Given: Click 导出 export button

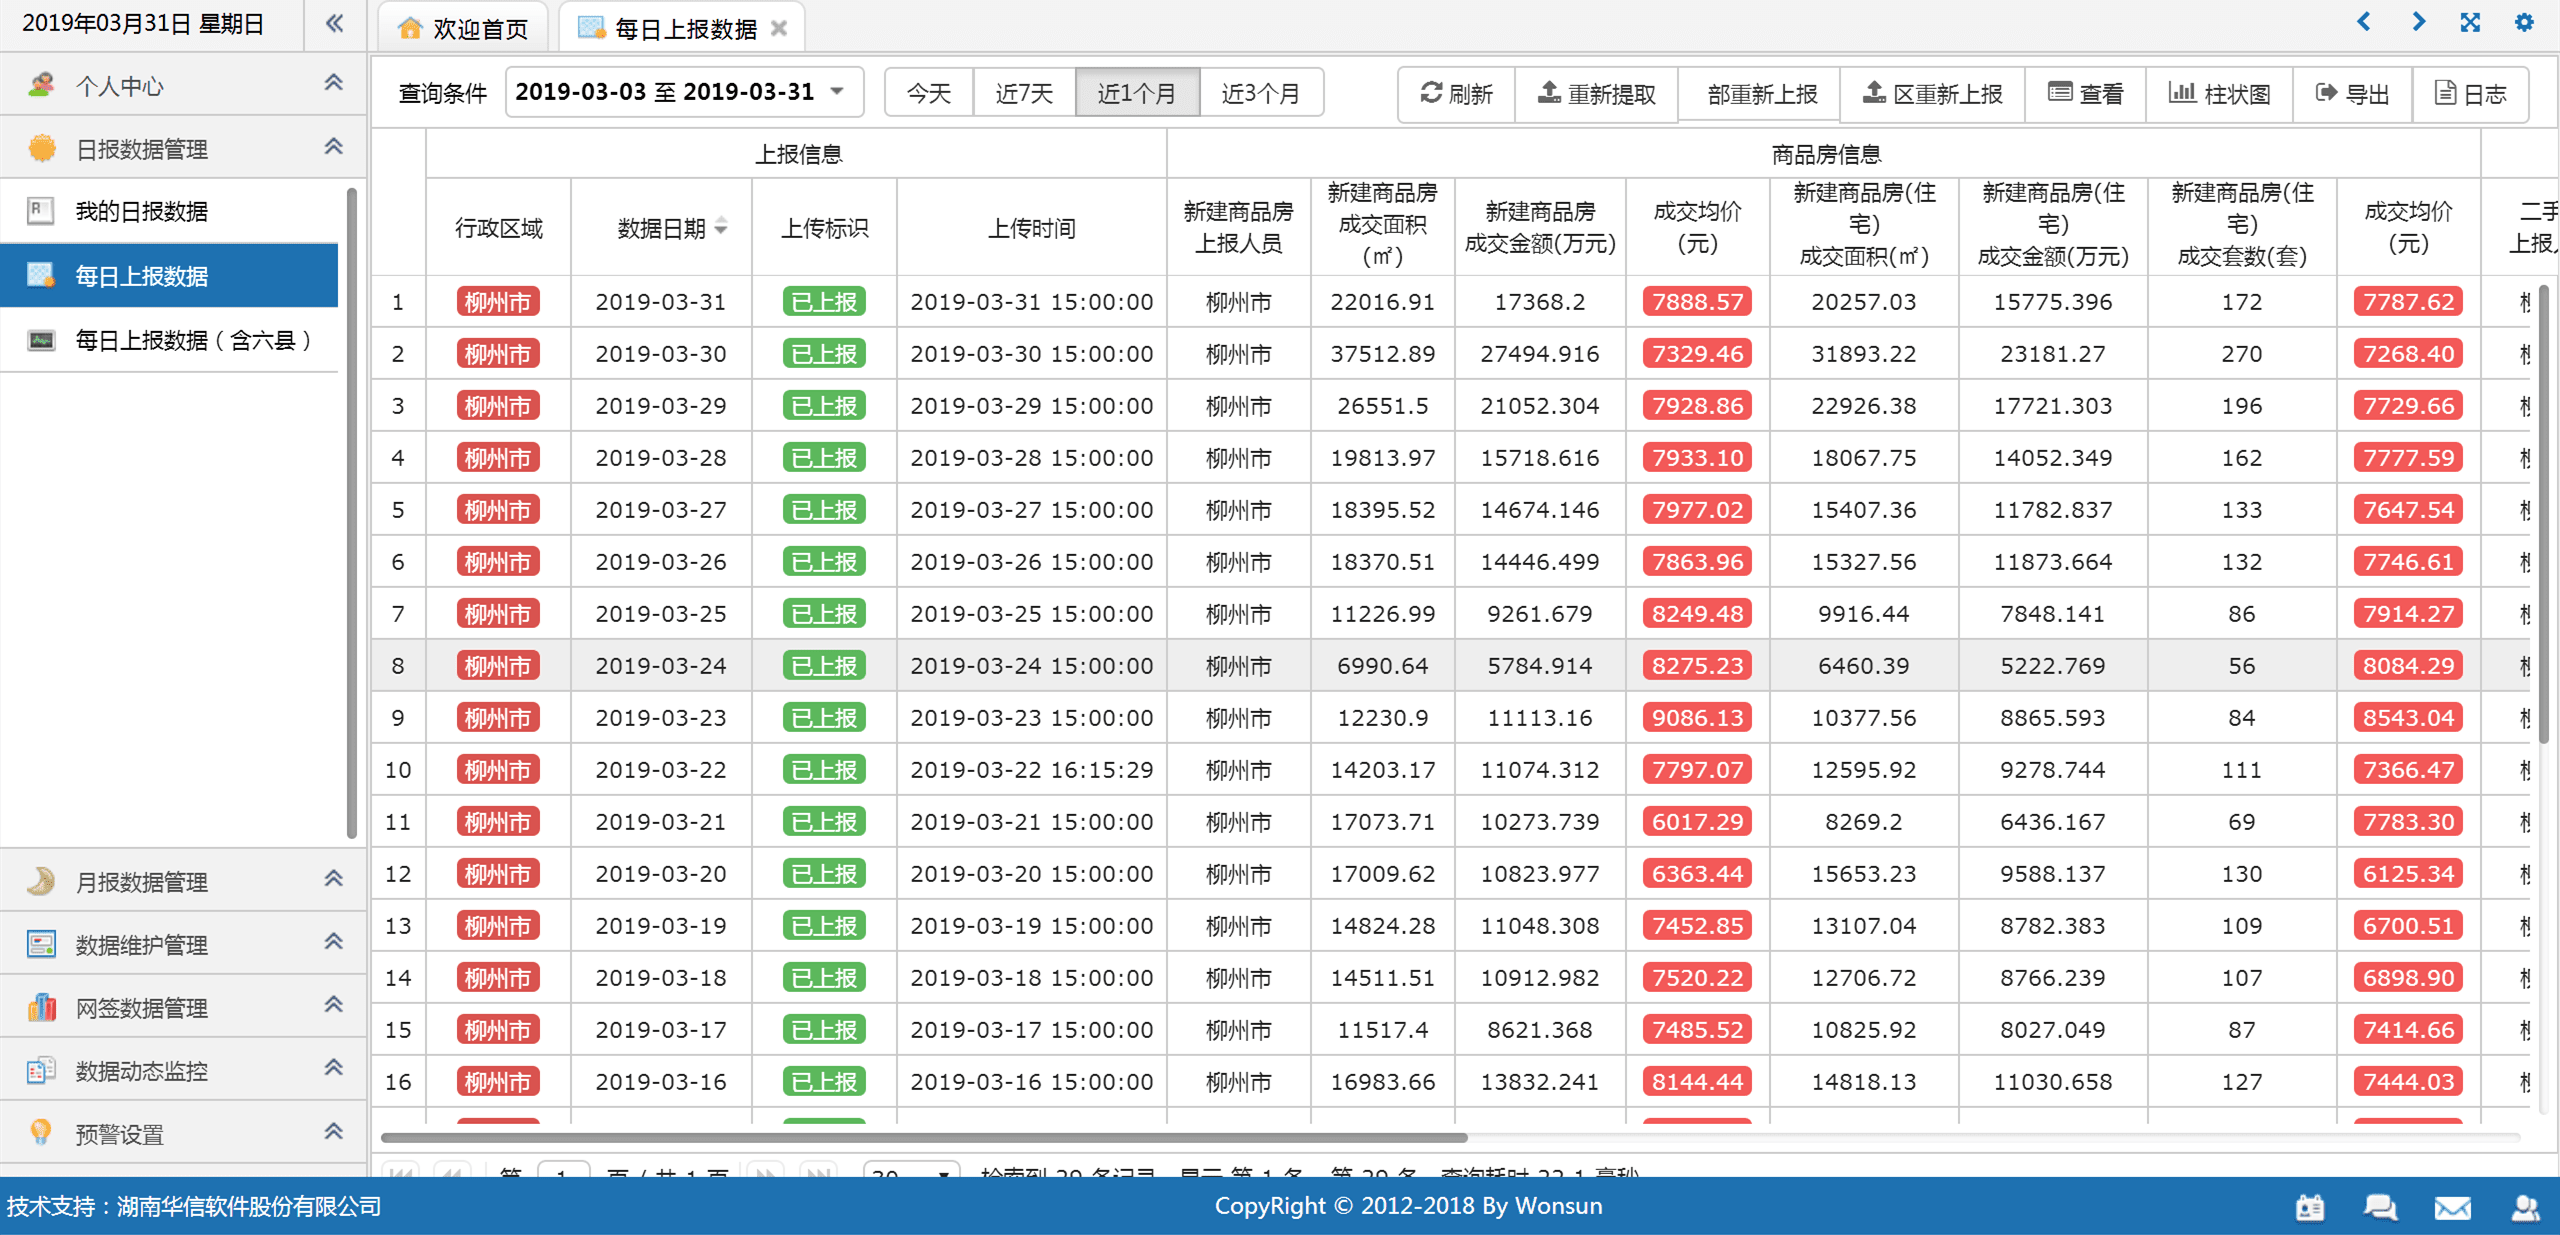Looking at the screenshot, I should (2352, 93).
